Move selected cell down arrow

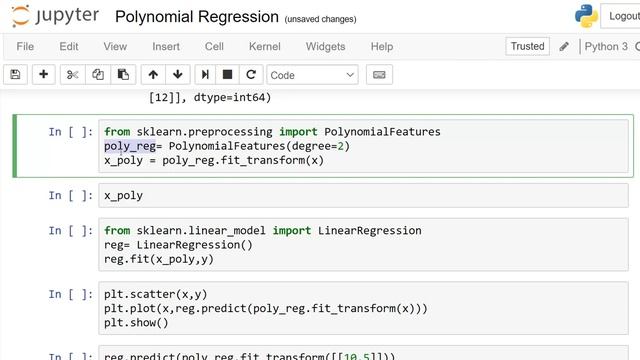coord(178,75)
